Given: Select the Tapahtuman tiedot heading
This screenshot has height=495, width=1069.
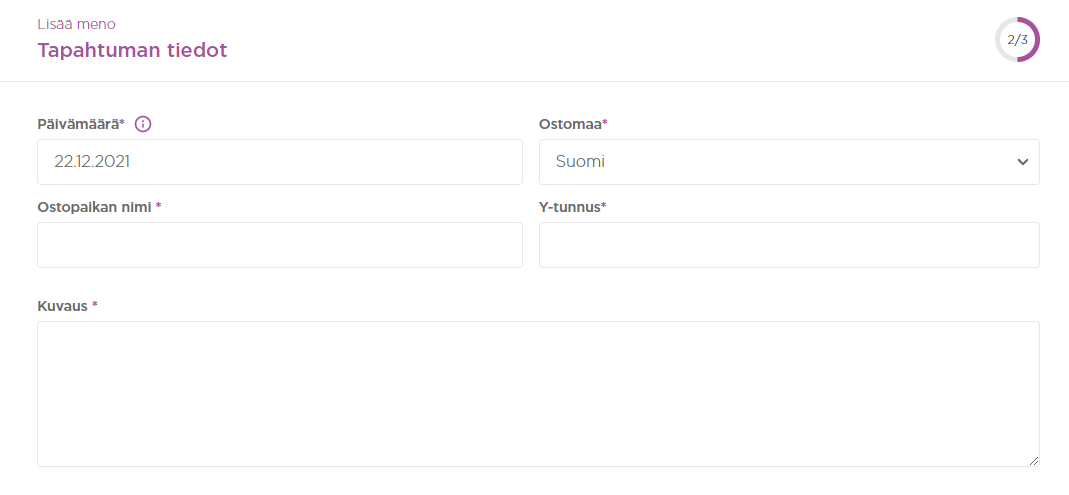Looking at the screenshot, I should tap(132, 50).
